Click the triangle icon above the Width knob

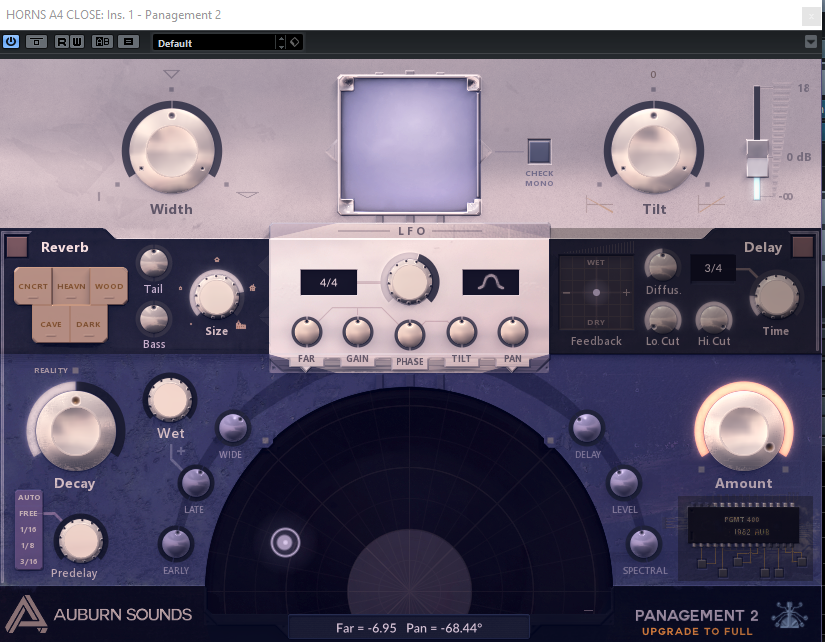172,74
